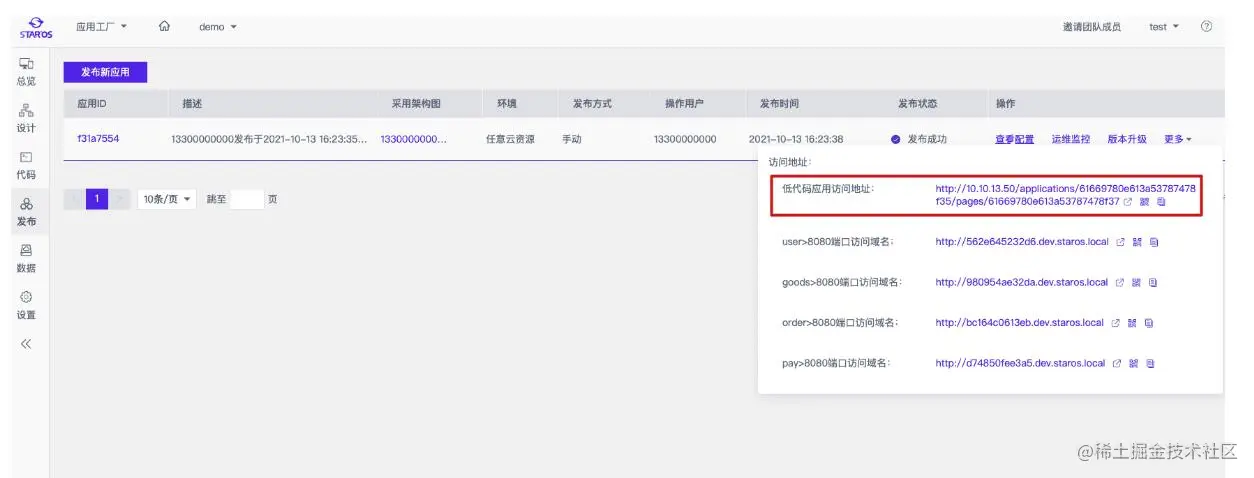Image resolution: width=1254 pixels, height=478 pixels.
Task: Open the 总览 overview sidebar icon
Action: 26,72
